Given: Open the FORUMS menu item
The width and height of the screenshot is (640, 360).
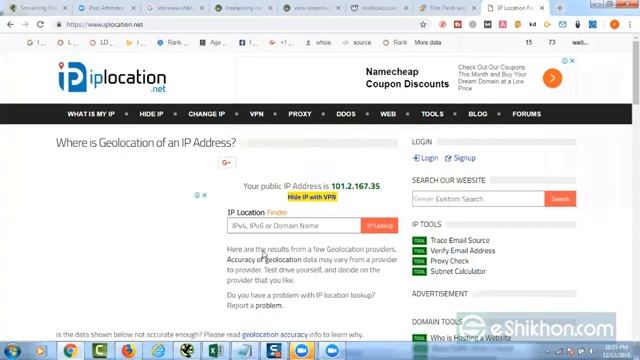Looking at the screenshot, I should coord(527,114).
